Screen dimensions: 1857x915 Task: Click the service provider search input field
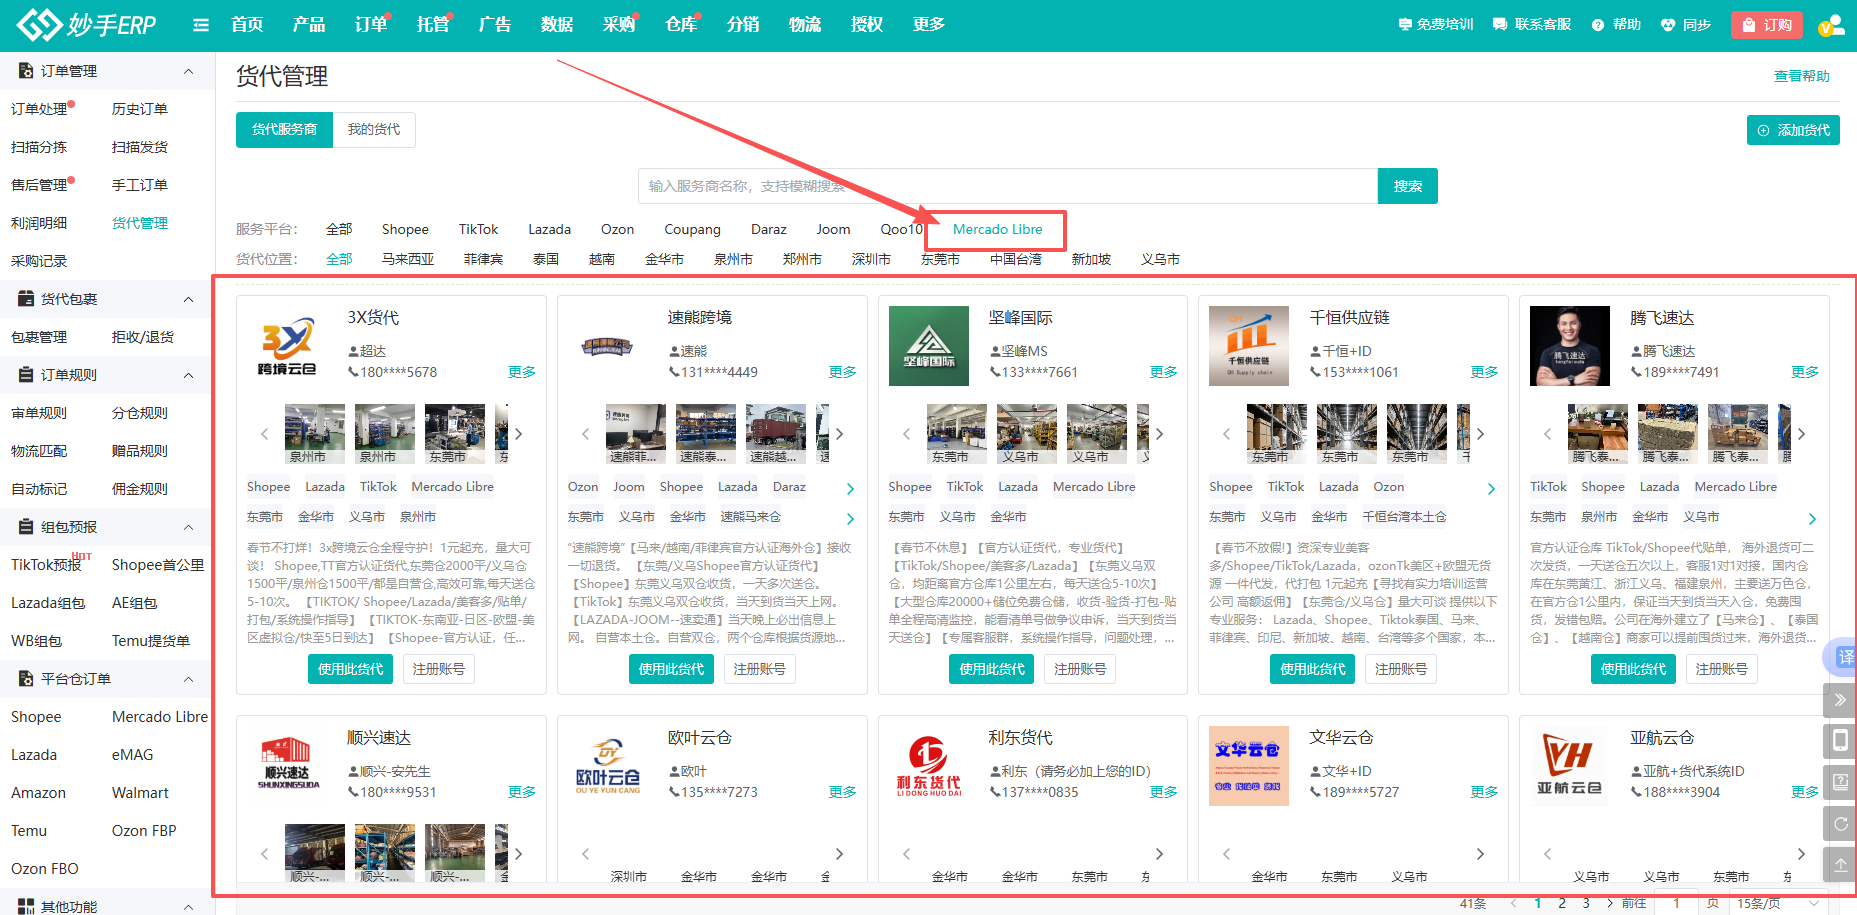1000,185
